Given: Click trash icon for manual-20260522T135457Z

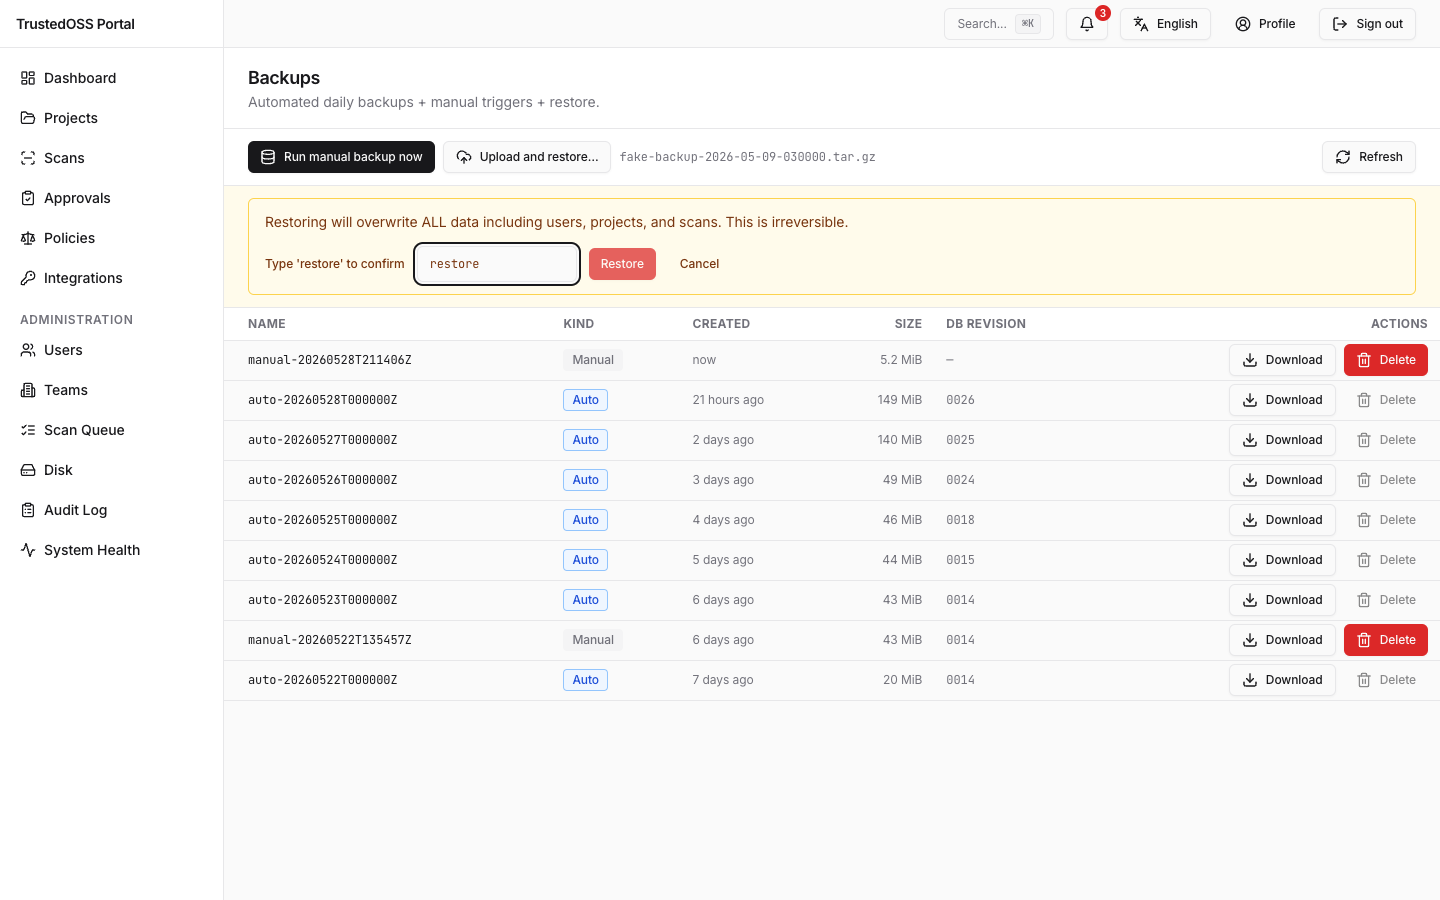Looking at the screenshot, I should pyautogui.click(x=1364, y=640).
